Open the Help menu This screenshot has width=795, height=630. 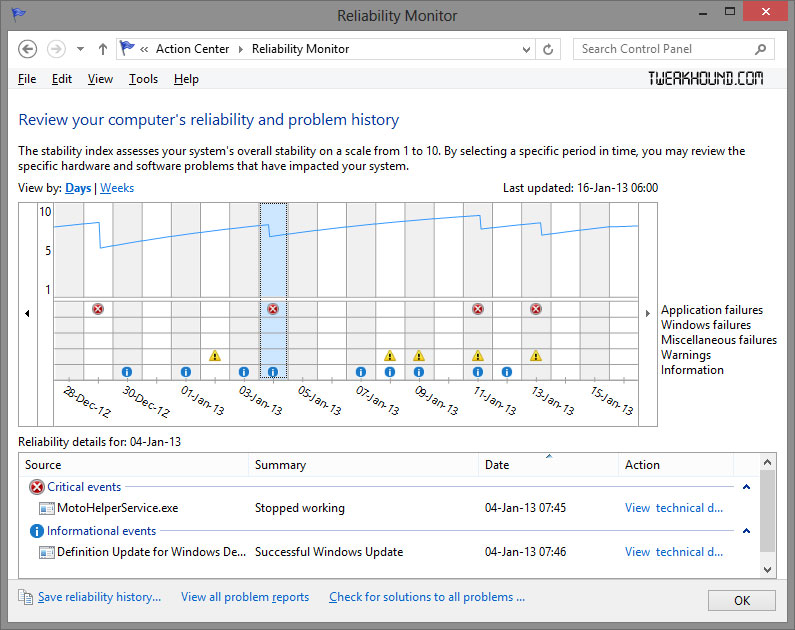(186, 79)
